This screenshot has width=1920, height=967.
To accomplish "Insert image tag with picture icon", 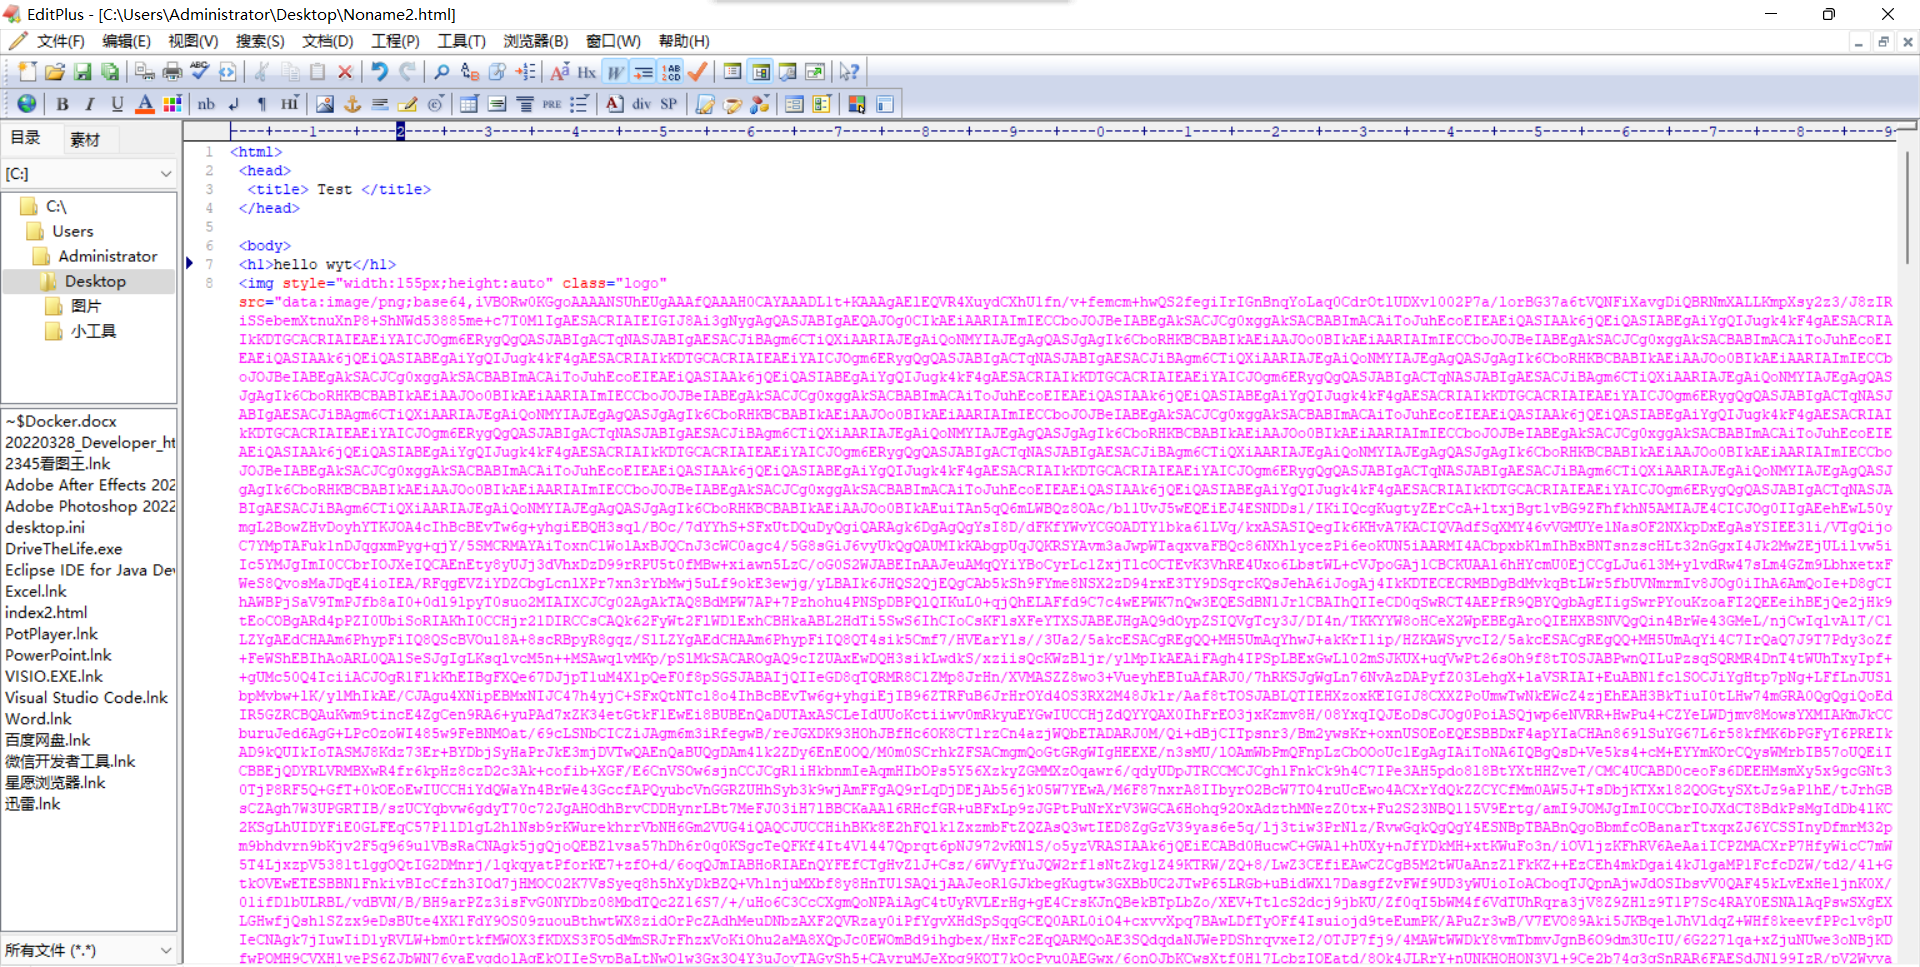I will point(325,104).
